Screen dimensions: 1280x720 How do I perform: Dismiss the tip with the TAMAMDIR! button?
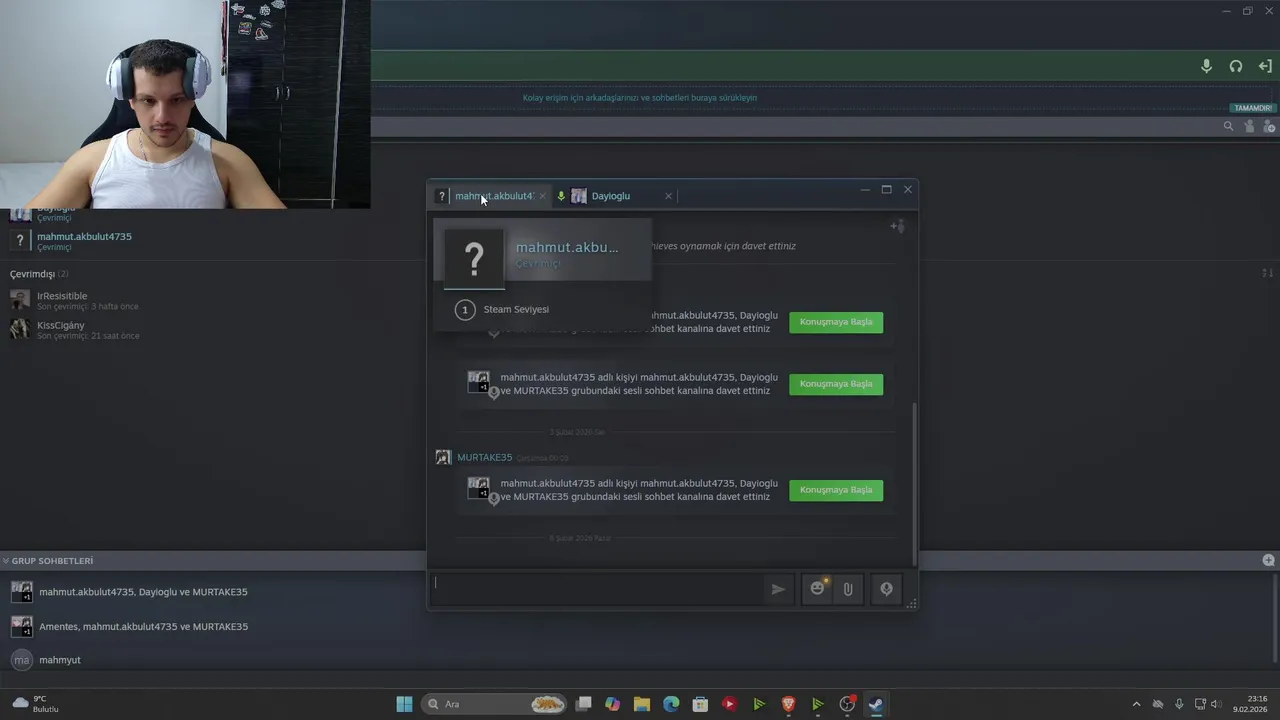[1253, 108]
